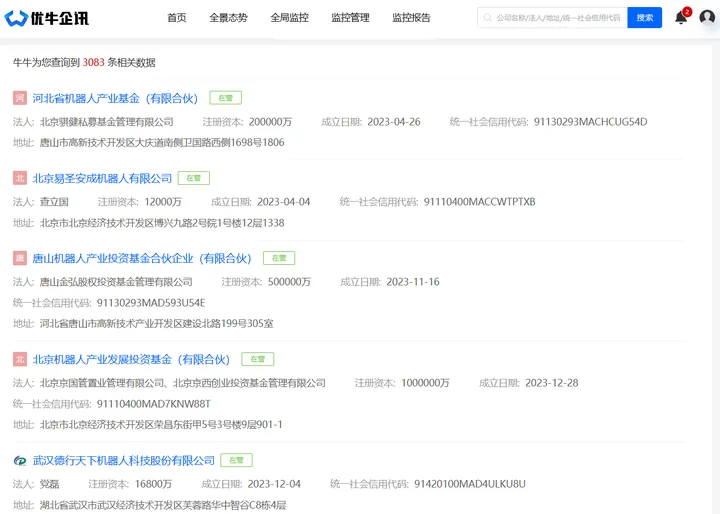
Task: Click 在营 status tag of 河北省机器人产业基金
Action: coord(225,98)
